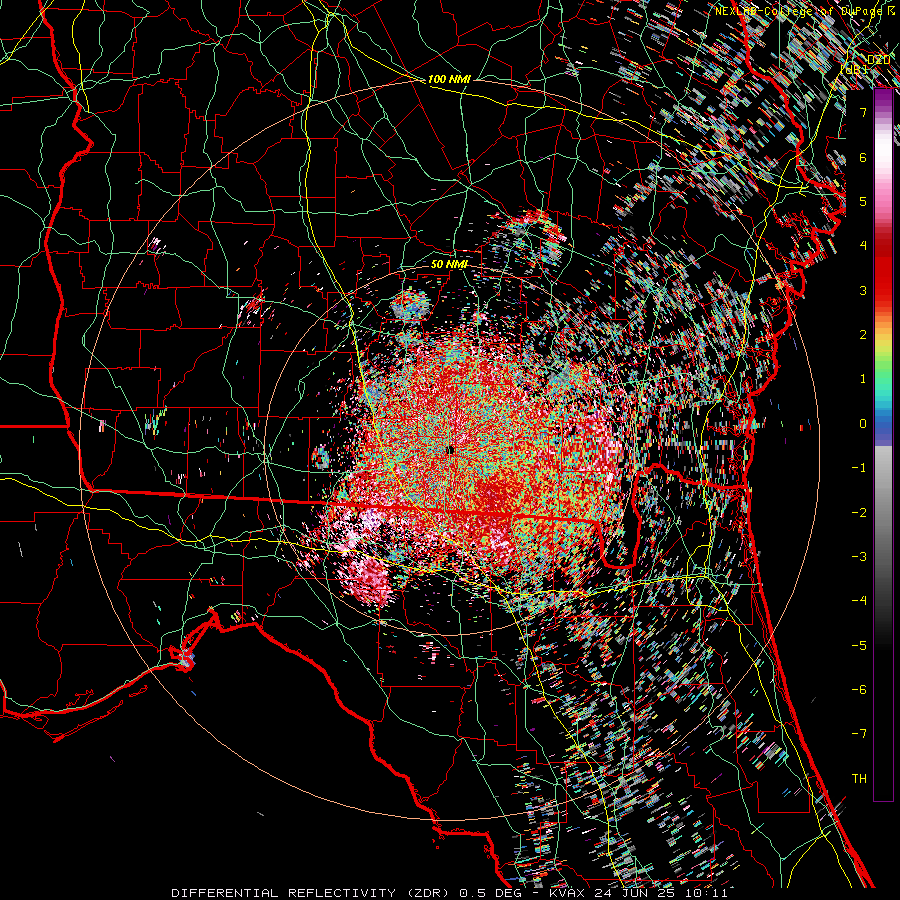The height and width of the screenshot is (900, 900).
Task: Click the 'TH' threshold label on scale
Action: click(859, 778)
